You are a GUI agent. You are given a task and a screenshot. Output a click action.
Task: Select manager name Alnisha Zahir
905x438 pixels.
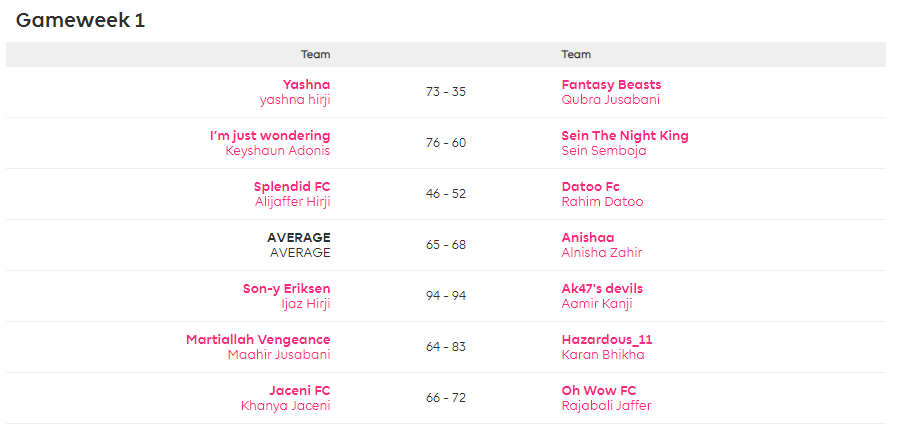click(602, 253)
